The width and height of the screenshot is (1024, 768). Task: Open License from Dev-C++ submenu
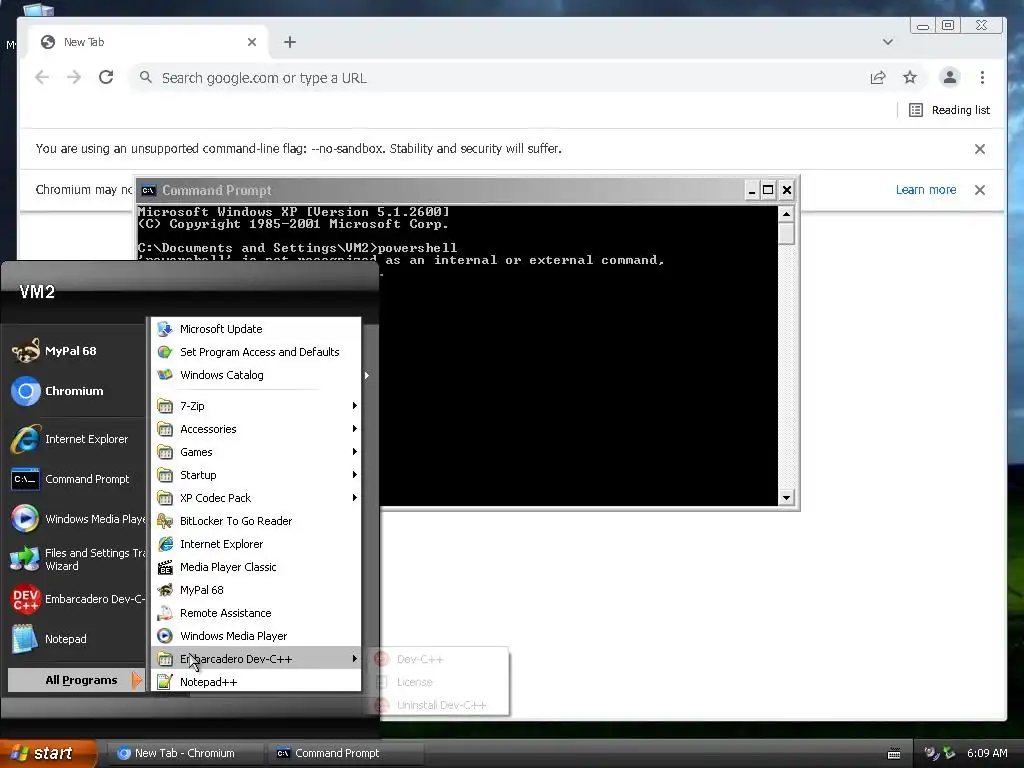click(438, 682)
